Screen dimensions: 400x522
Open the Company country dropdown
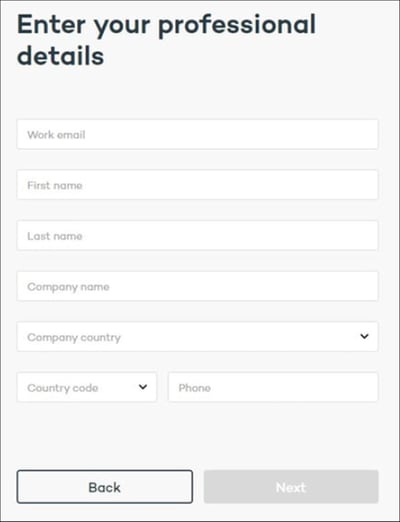(x=198, y=337)
